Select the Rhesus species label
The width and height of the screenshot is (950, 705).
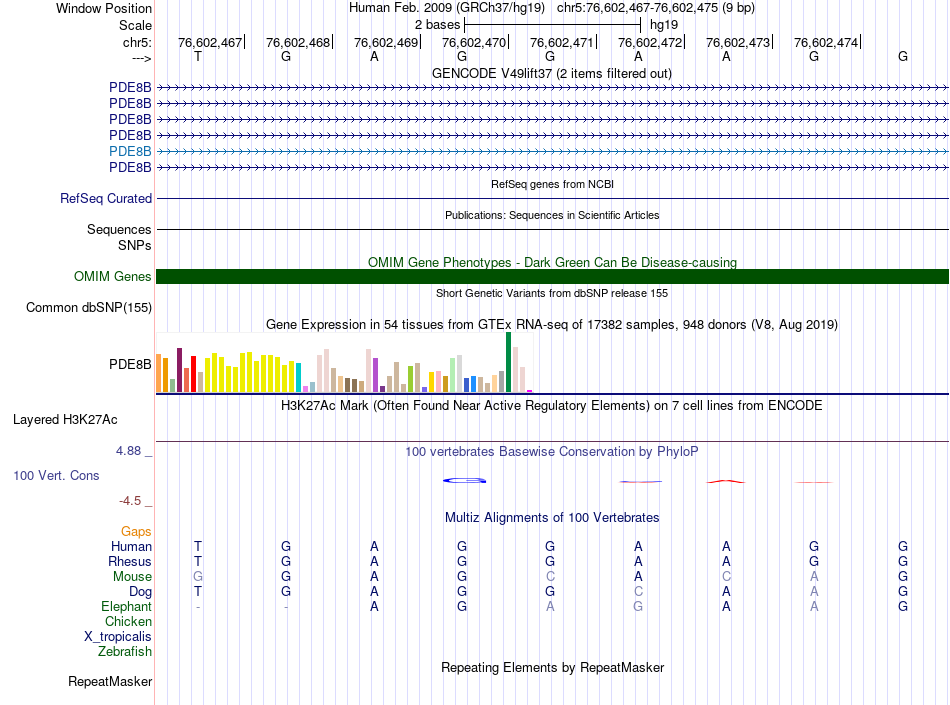click(130, 562)
